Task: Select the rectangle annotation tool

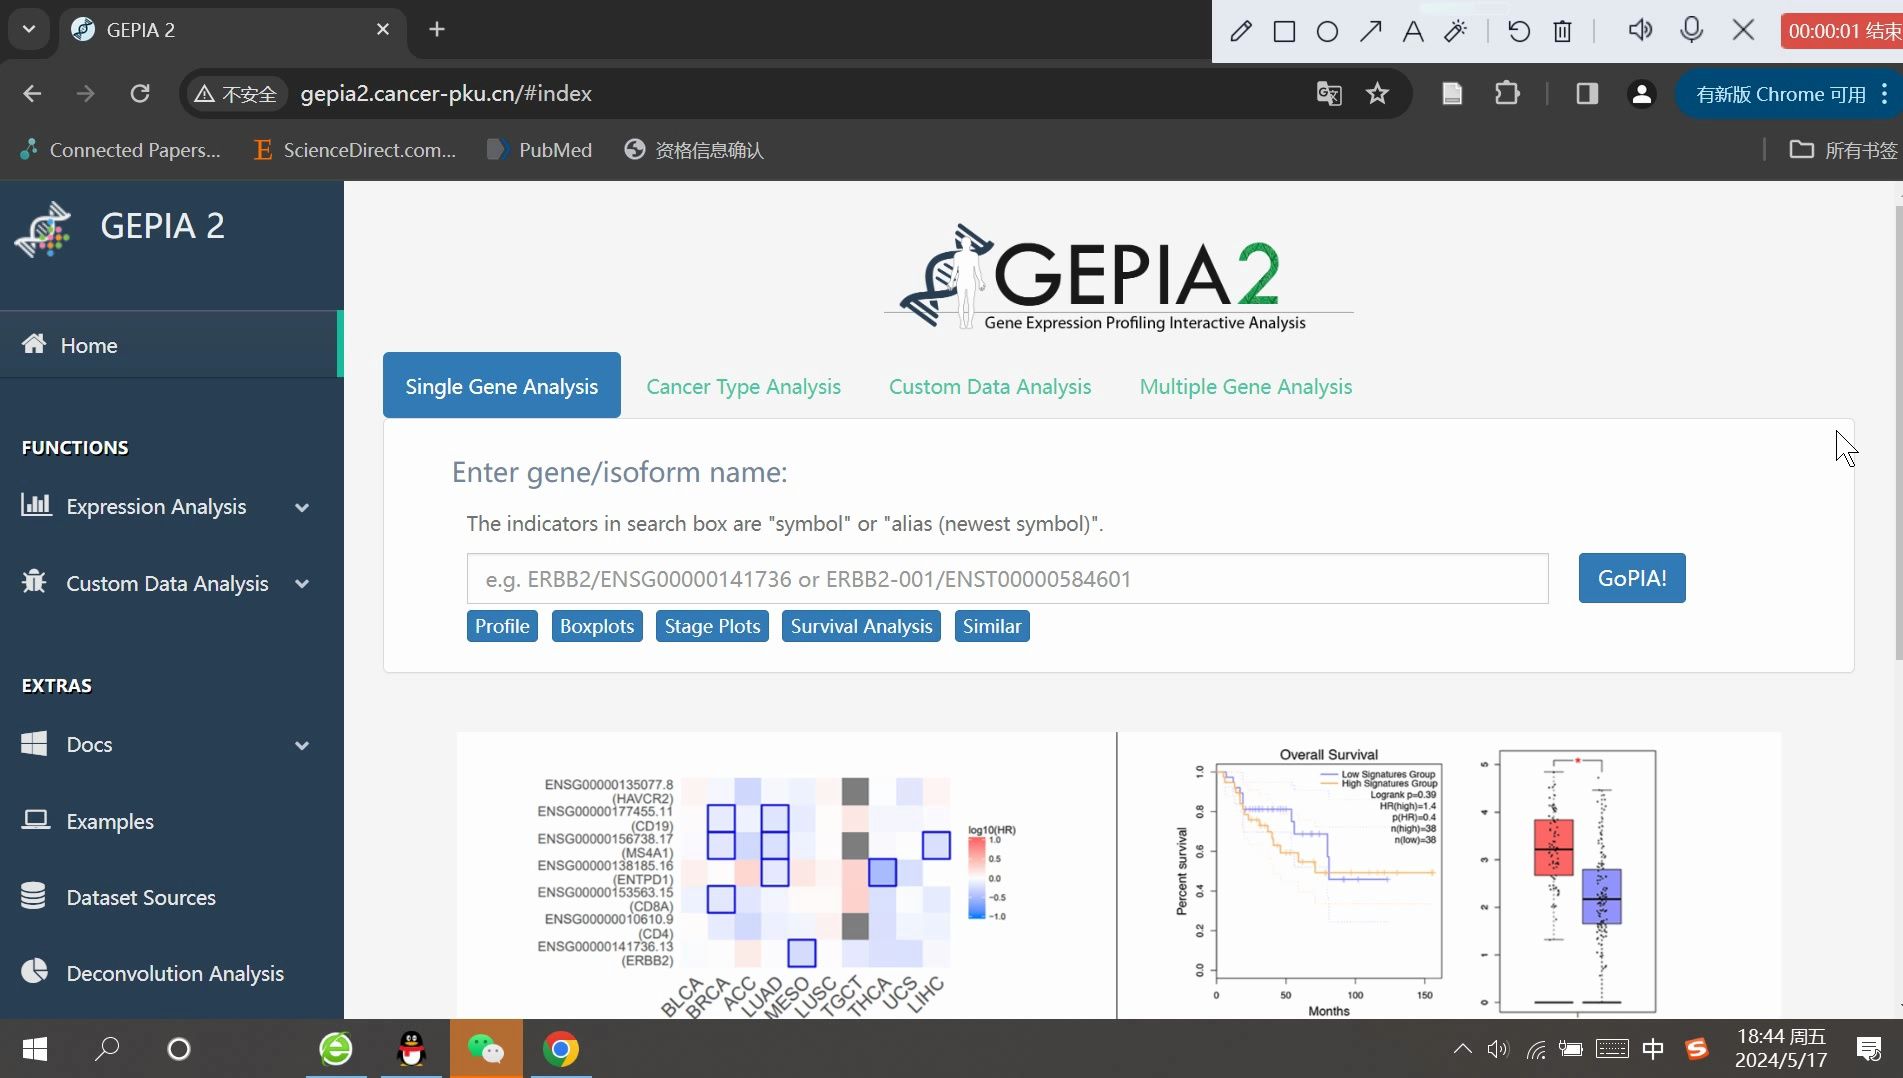Action: tap(1284, 31)
